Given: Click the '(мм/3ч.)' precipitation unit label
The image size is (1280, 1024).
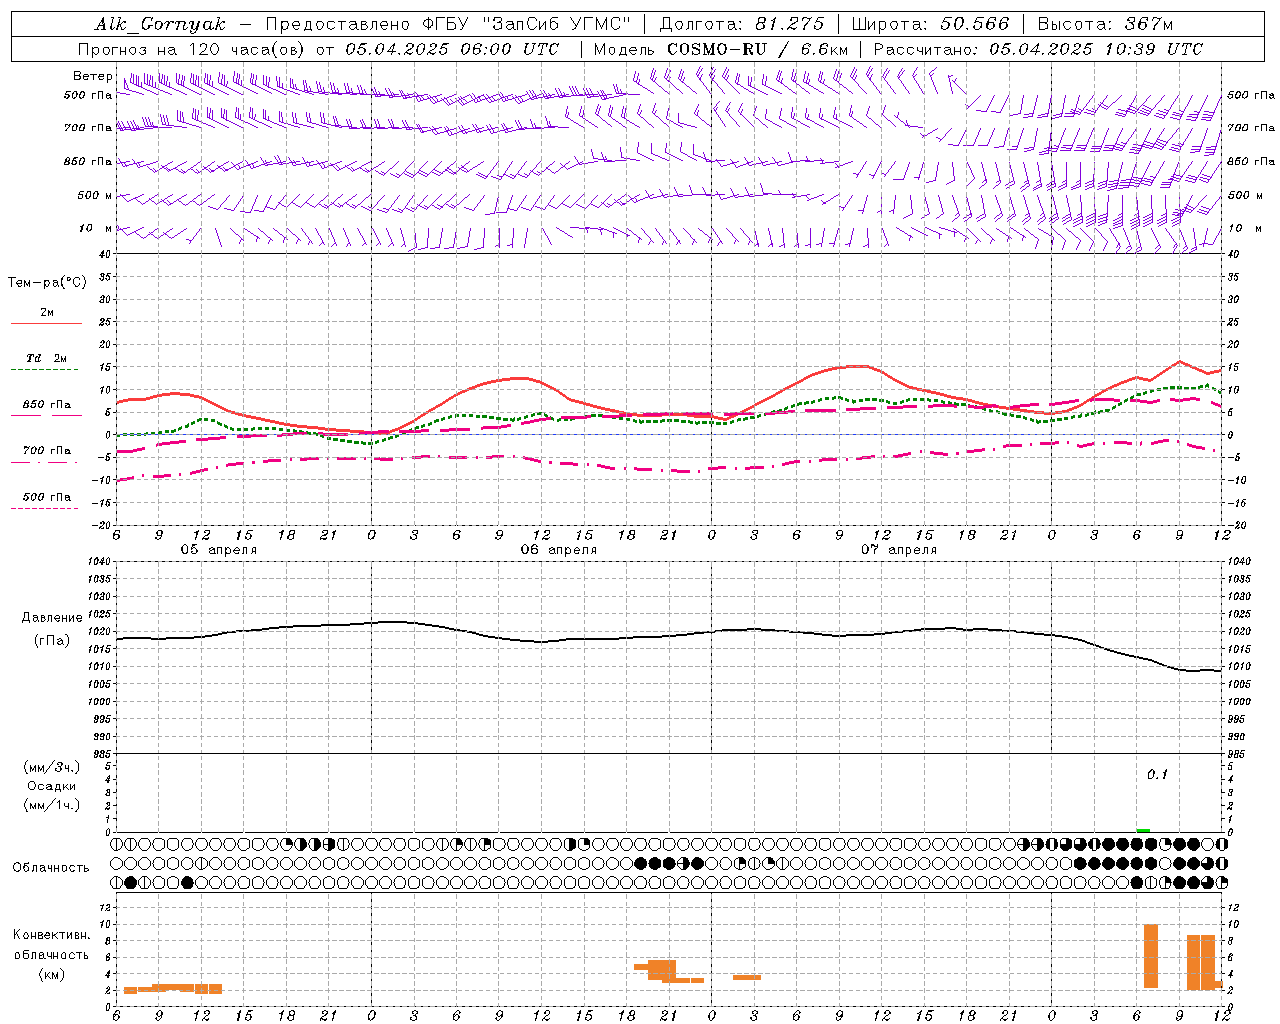Looking at the screenshot, I should 51,767.
